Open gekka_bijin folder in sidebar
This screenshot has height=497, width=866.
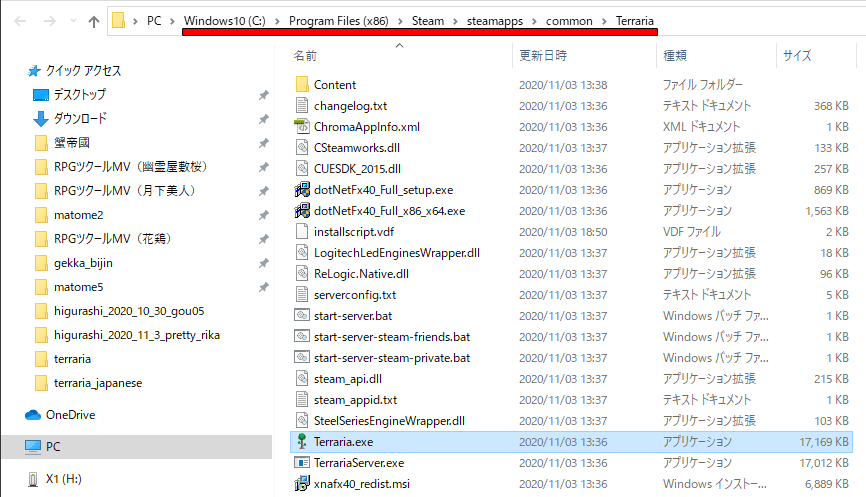tap(83, 263)
